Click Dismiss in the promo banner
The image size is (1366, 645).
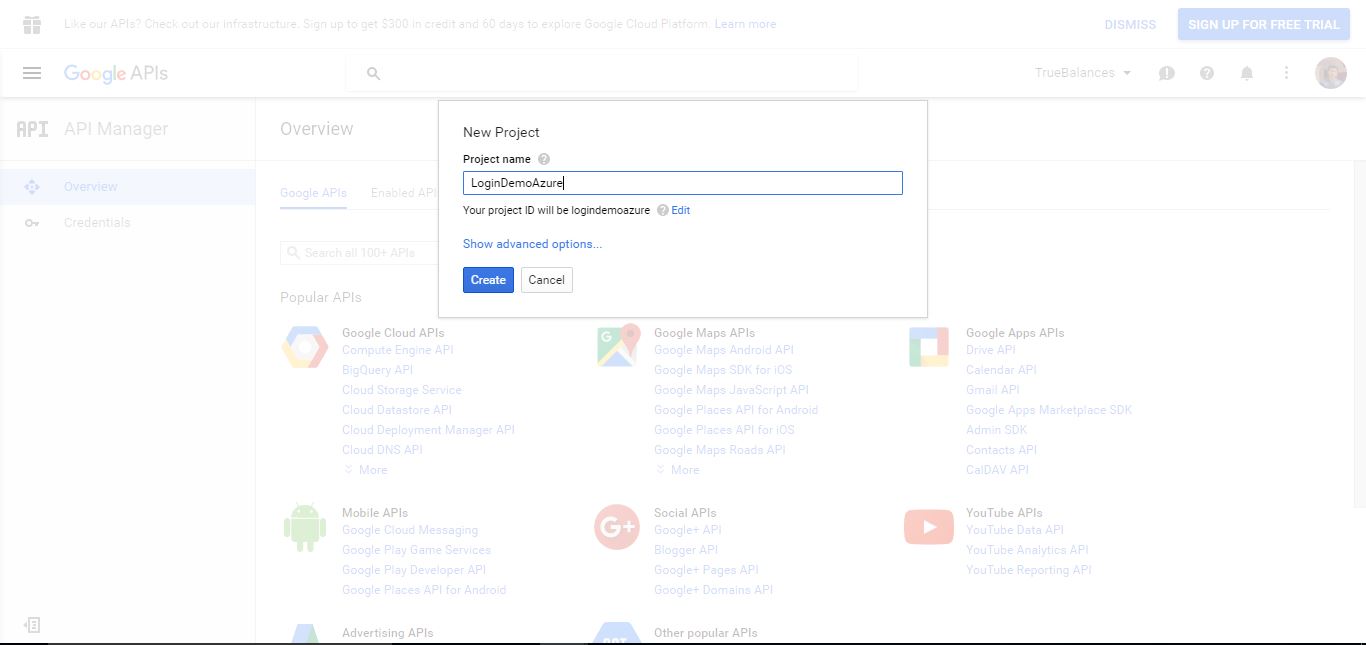coord(1130,24)
